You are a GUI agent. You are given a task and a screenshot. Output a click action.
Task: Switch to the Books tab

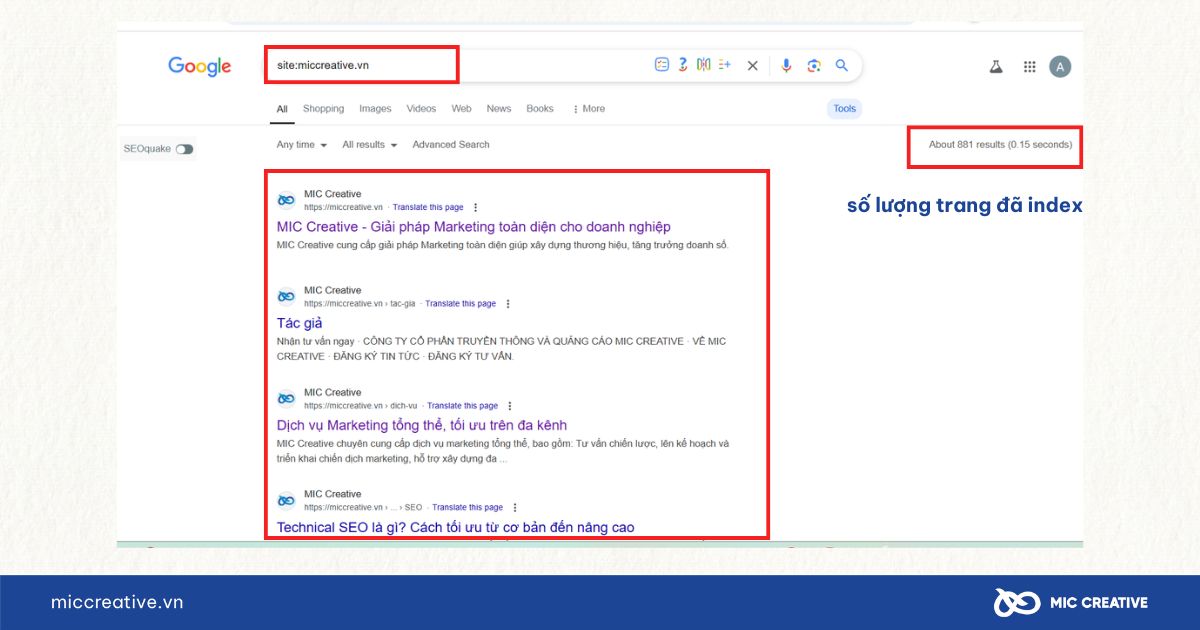coord(540,109)
